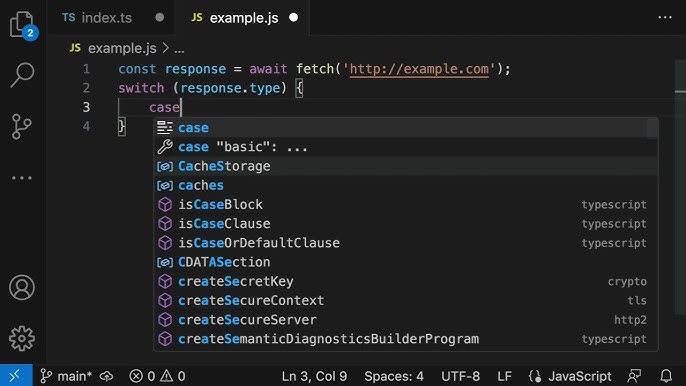
Task: Click the main* branch status item
Action: pyautogui.click(x=66, y=376)
